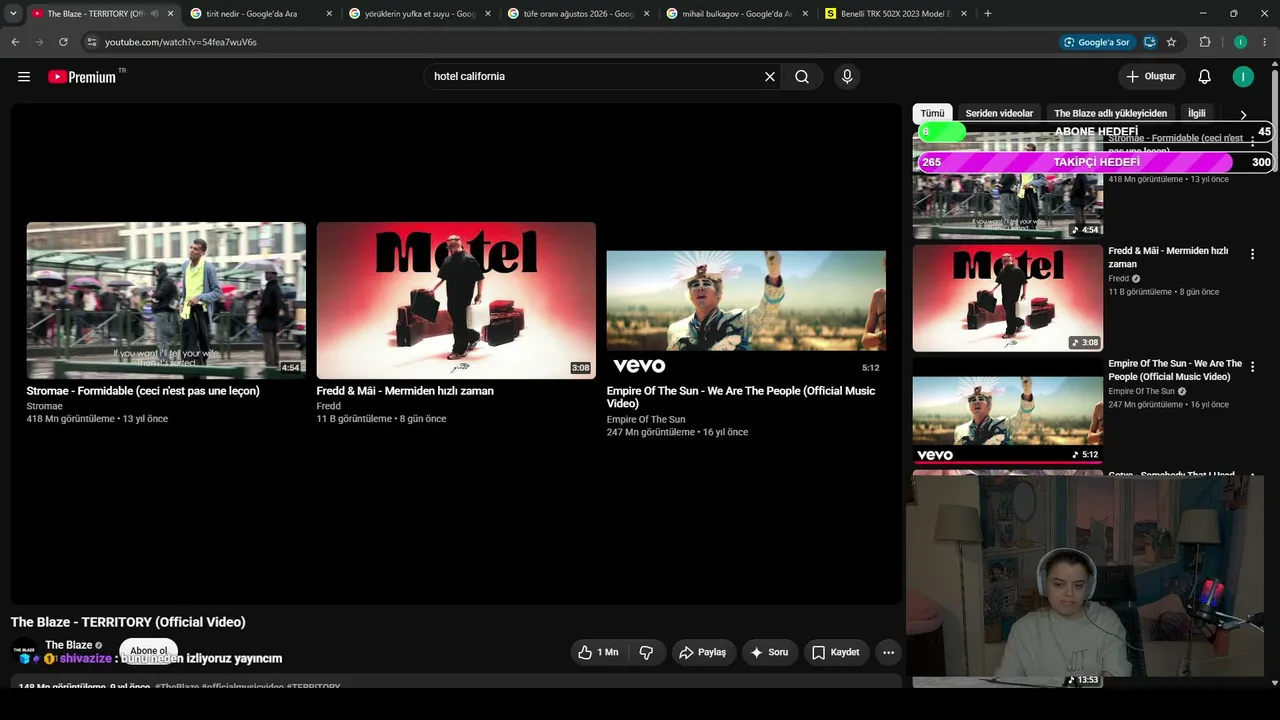Open options menu for Fredd & Mâi sidebar video
Viewport: 1280px width, 720px height.
(1252, 255)
